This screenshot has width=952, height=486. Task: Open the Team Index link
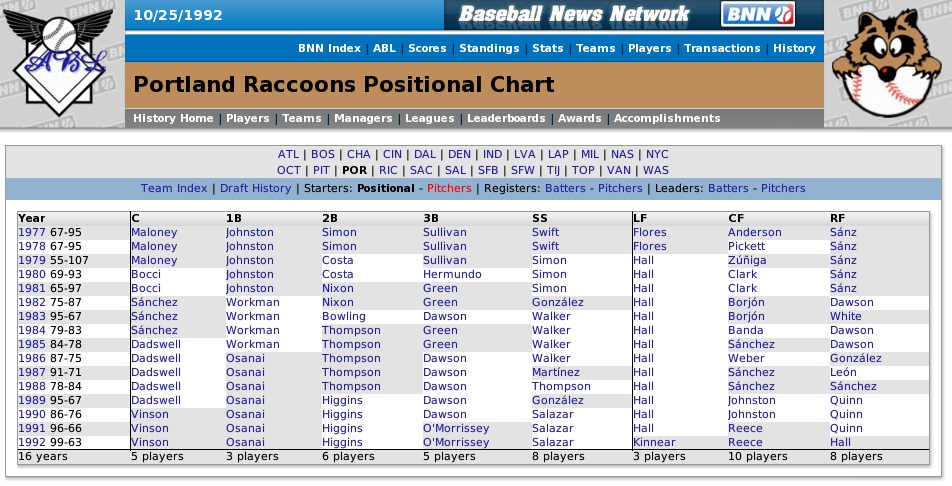(174, 188)
